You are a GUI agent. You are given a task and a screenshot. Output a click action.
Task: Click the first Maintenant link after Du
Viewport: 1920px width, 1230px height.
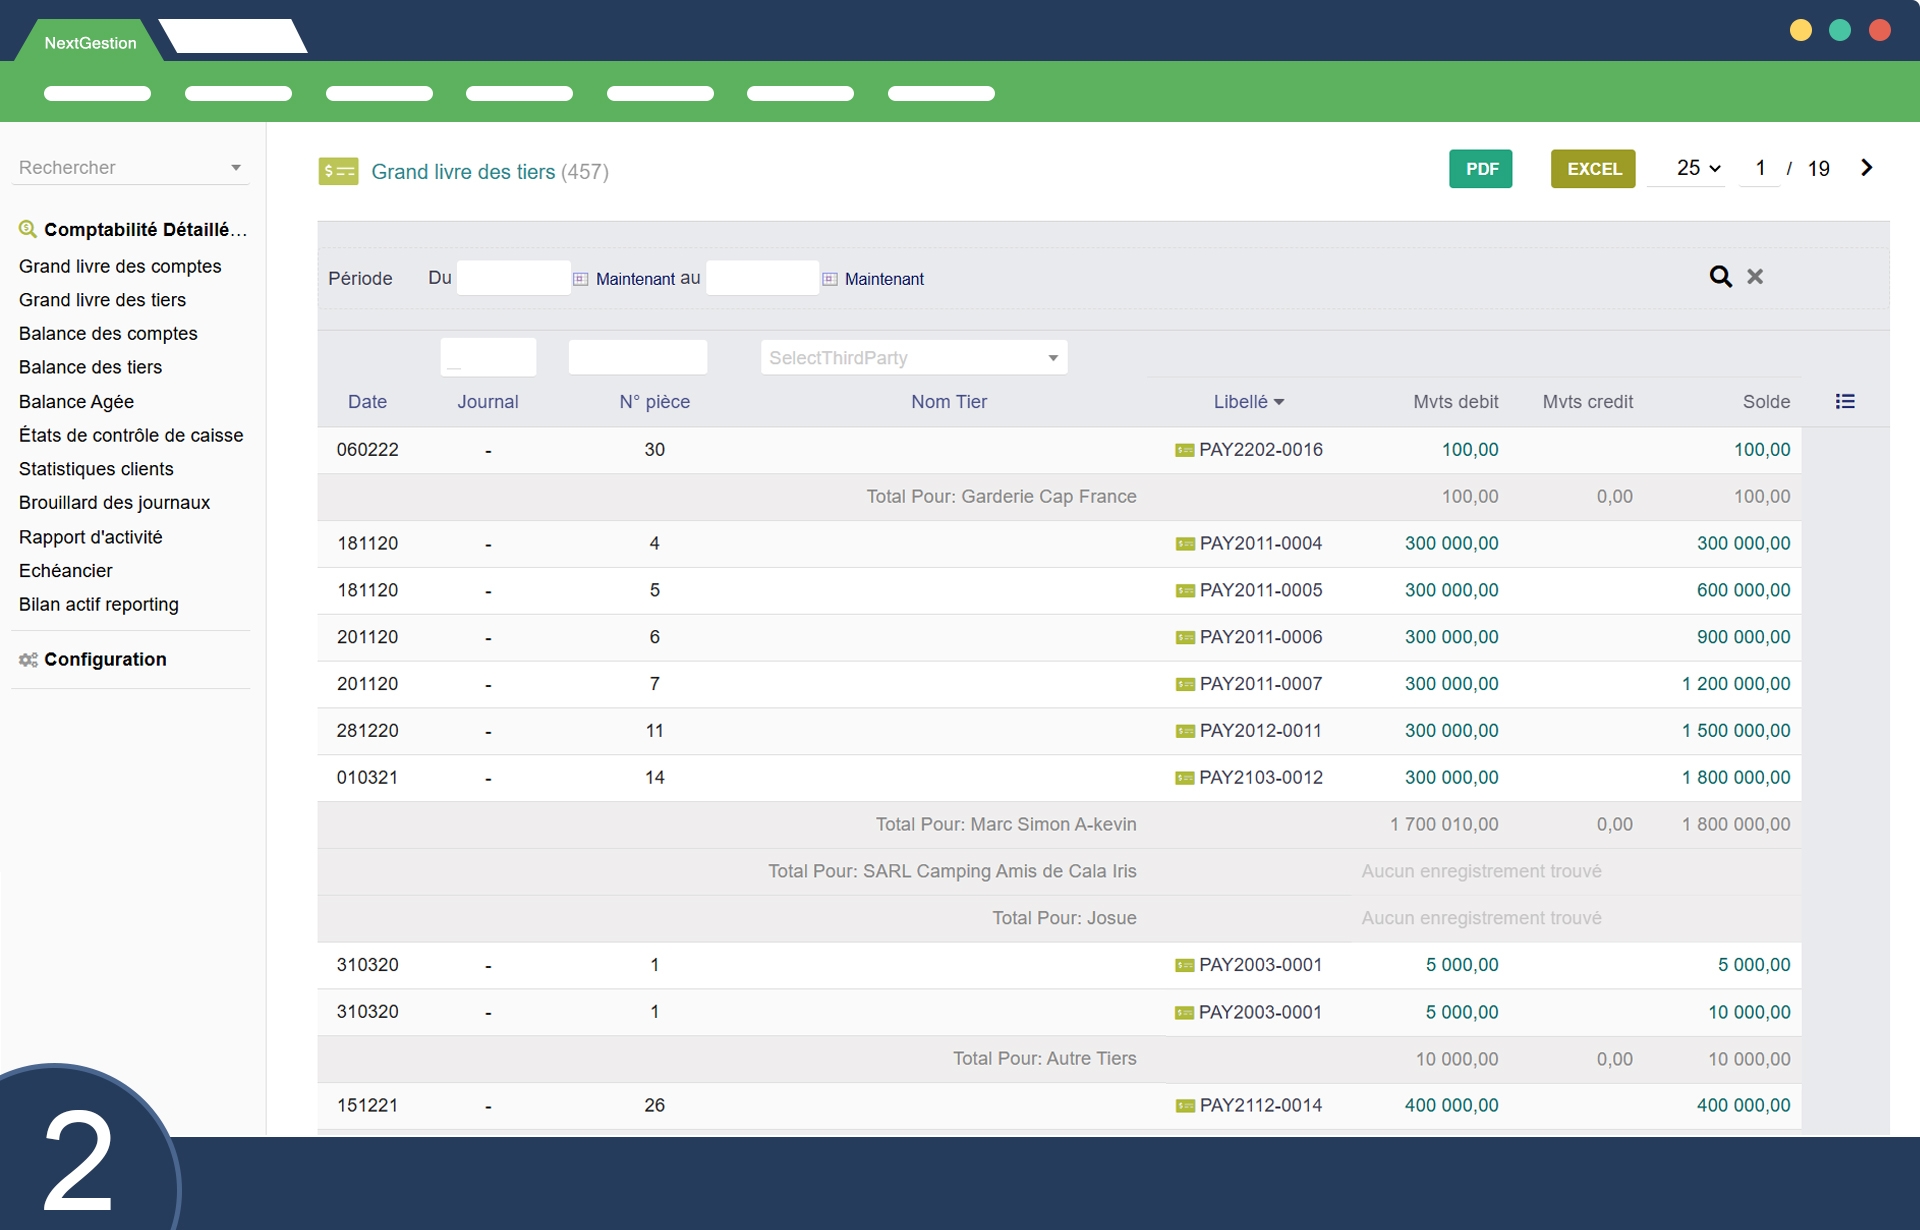click(635, 279)
